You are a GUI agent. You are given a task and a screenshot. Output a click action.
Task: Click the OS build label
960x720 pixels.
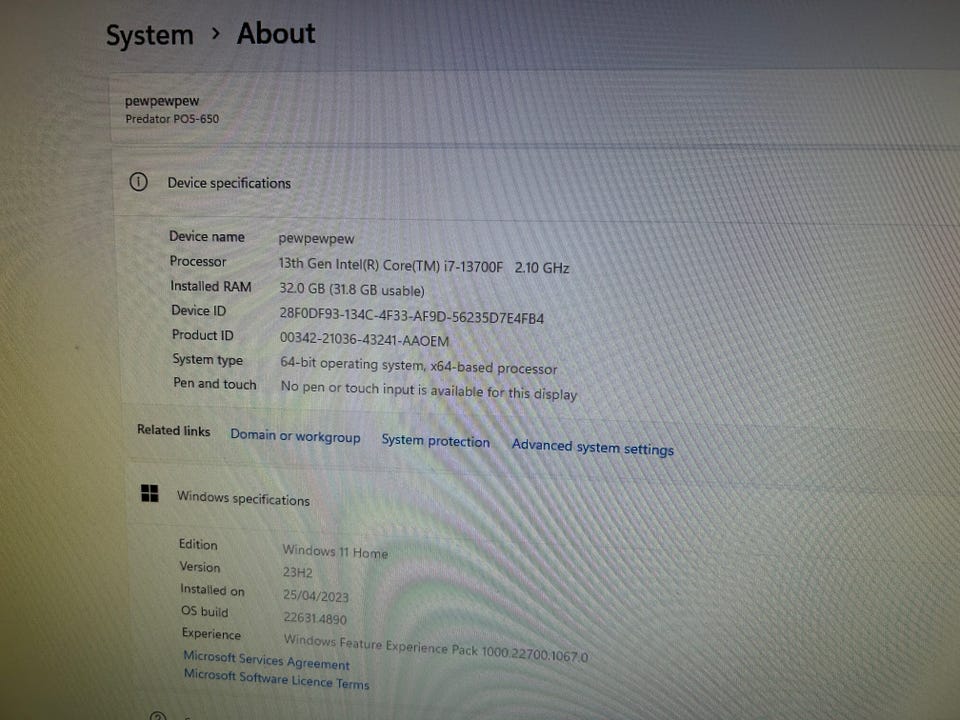click(204, 612)
